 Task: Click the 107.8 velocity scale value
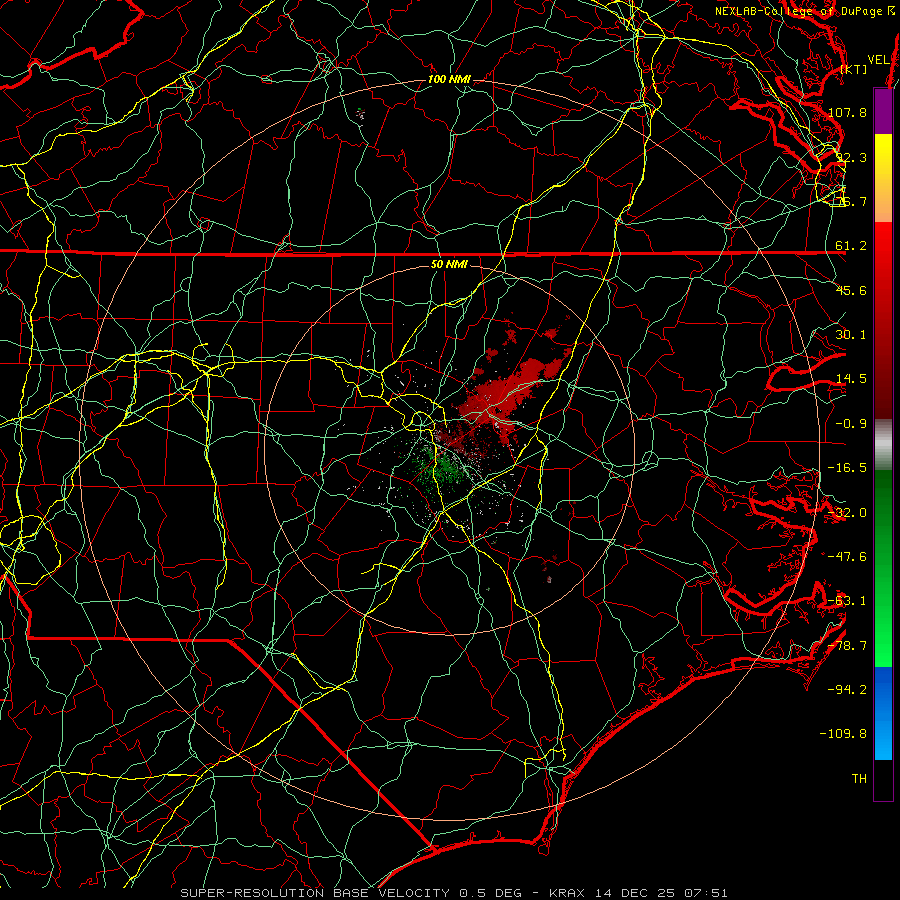tap(847, 112)
